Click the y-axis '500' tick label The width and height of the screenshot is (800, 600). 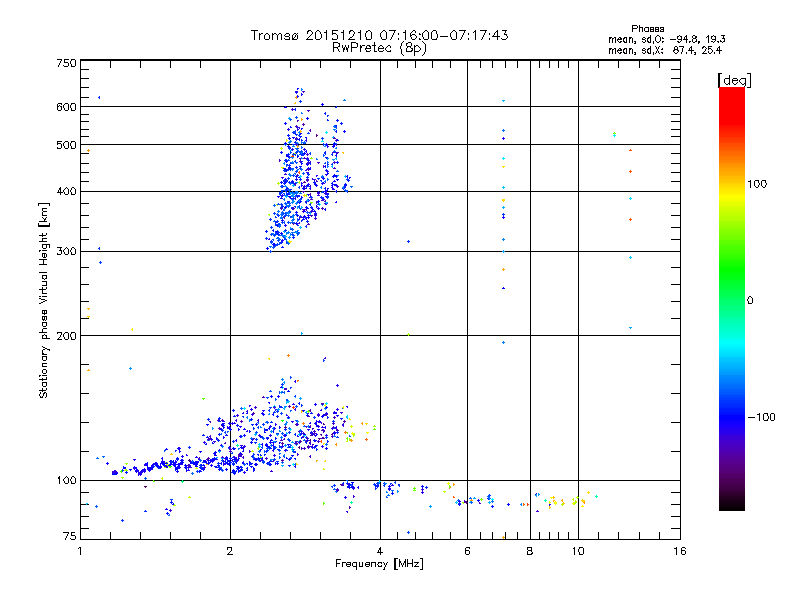point(67,145)
